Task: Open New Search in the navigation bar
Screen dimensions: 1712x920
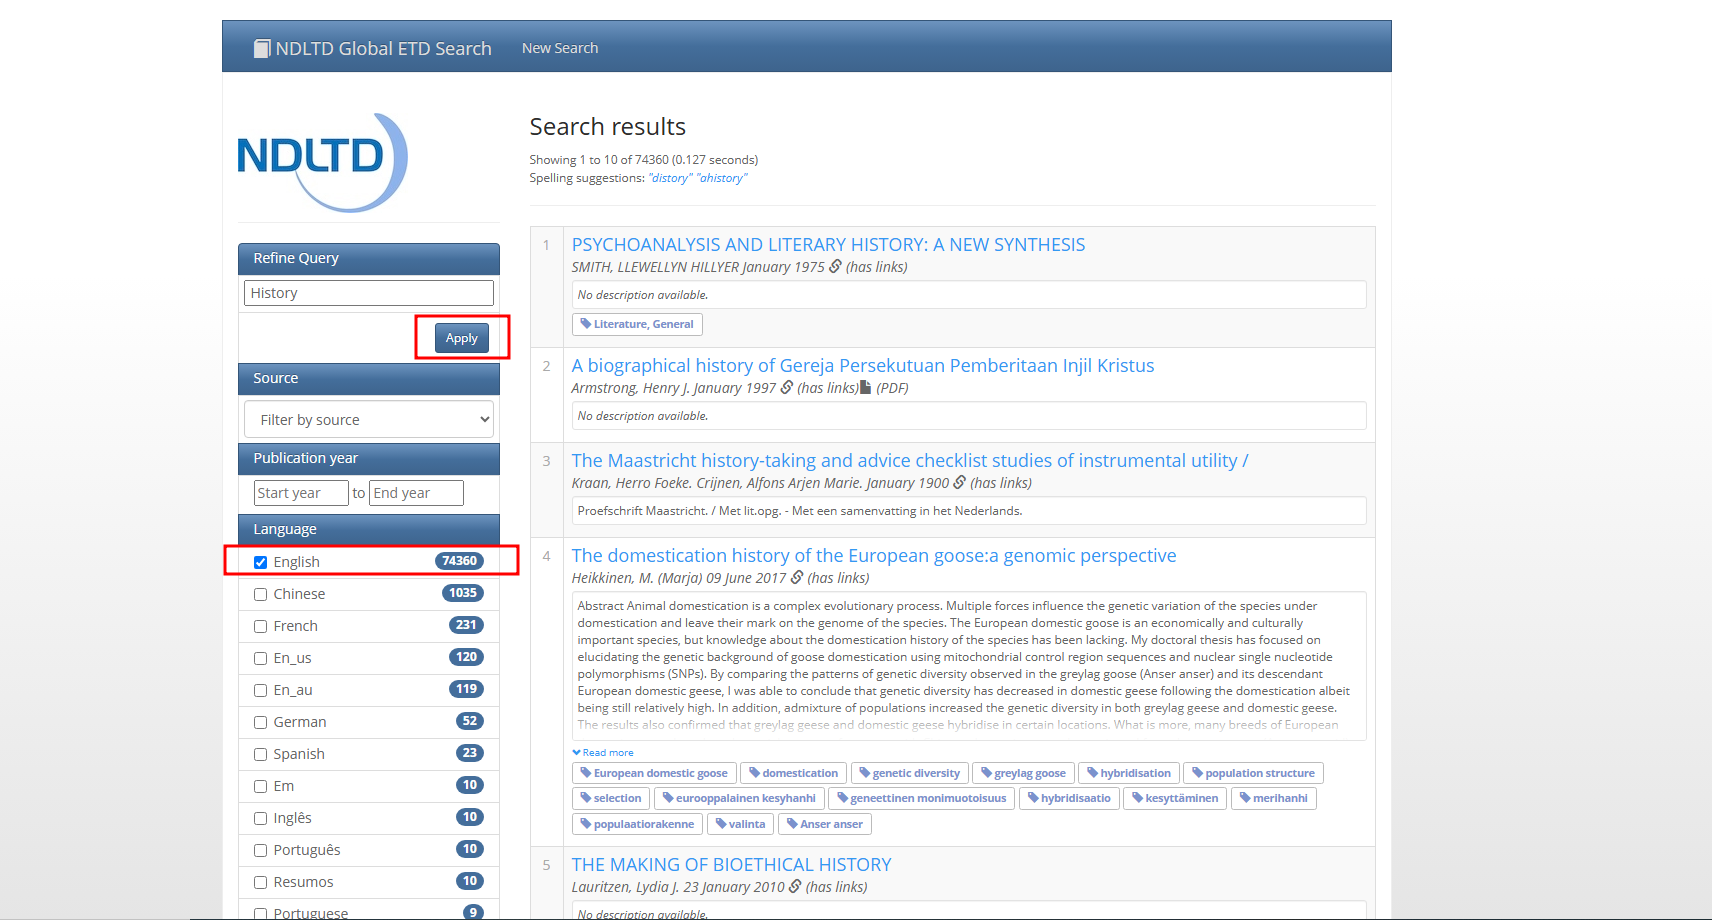Action: pyautogui.click(x=560, y=48)
